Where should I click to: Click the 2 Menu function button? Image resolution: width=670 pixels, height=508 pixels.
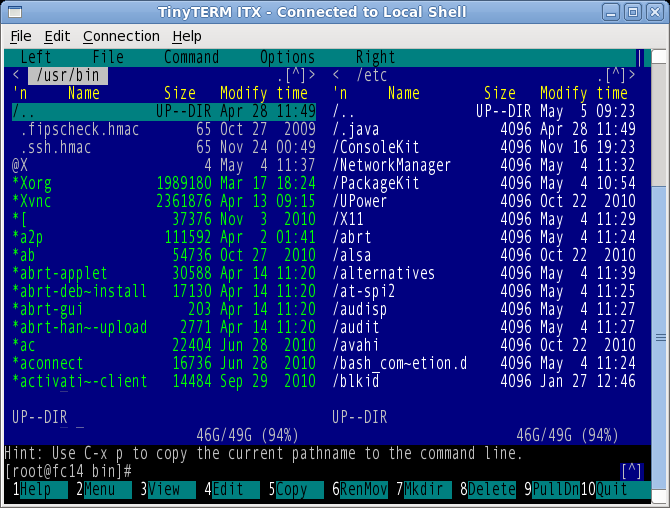point(104,489)
